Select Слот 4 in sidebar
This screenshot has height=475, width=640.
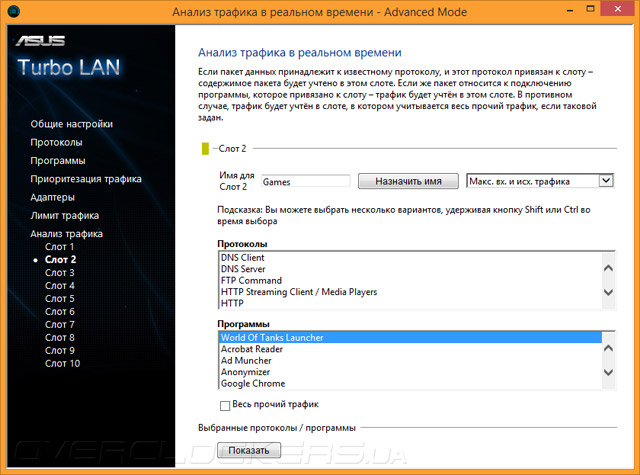pyautogui.click(x=60, y=286)
